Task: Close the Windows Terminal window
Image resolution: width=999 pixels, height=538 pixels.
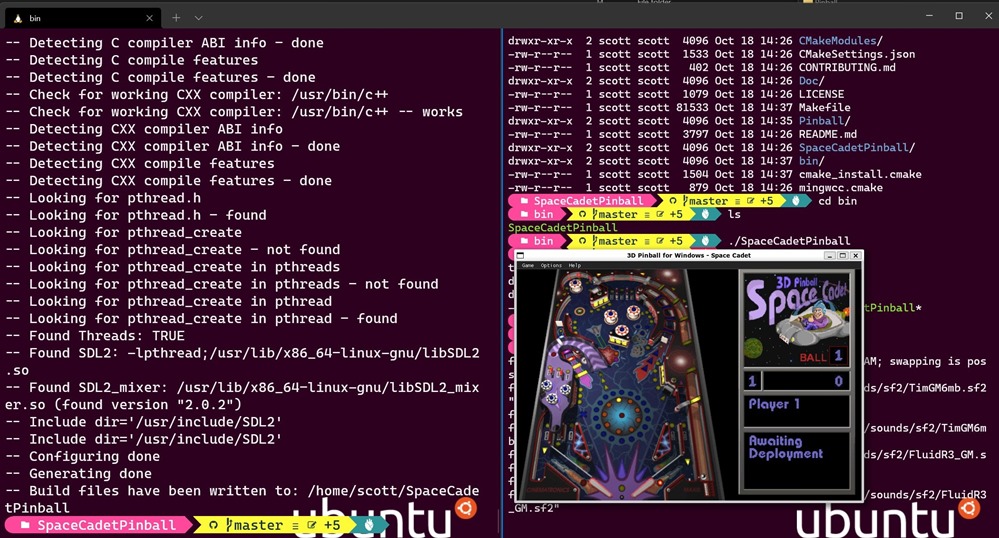Action: tap(988, 16)
